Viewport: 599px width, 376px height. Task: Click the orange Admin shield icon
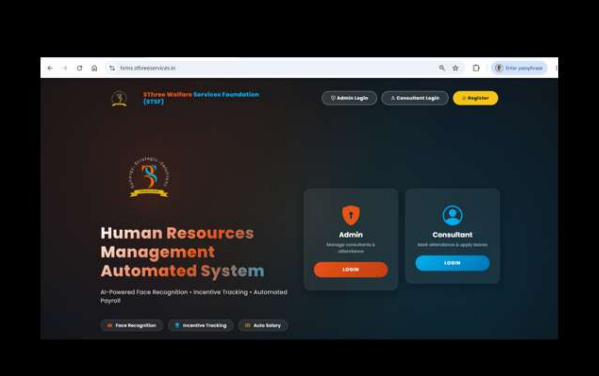pyautogui.click(x=351, y=215)
